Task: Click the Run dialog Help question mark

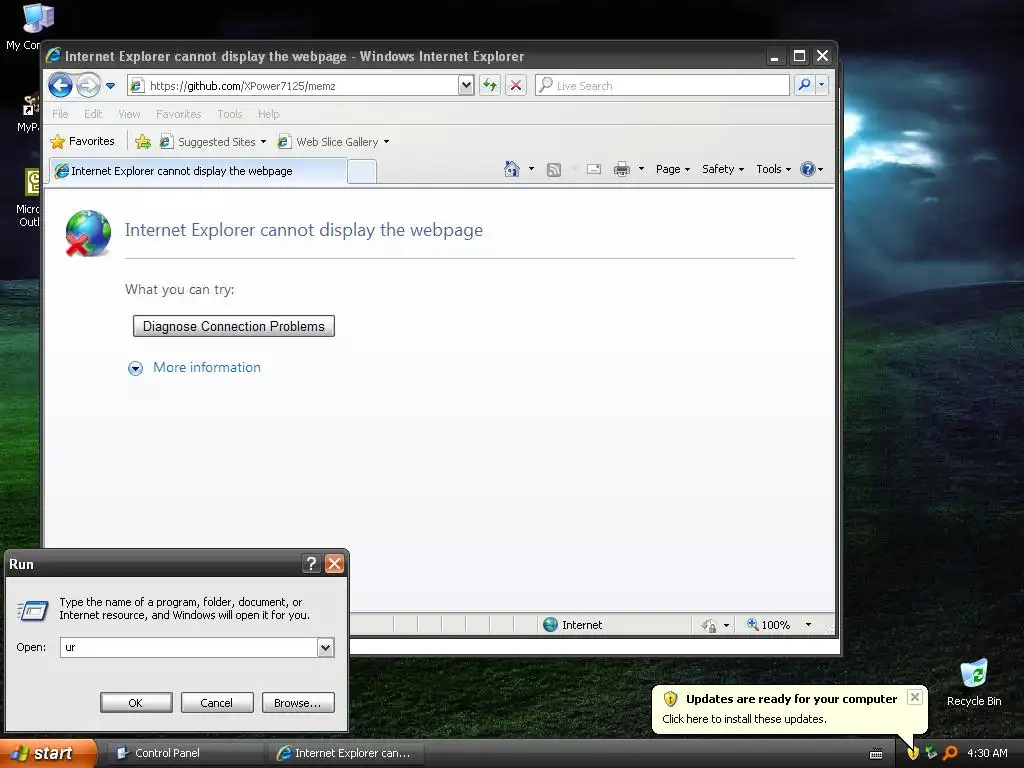Action: 312,564
